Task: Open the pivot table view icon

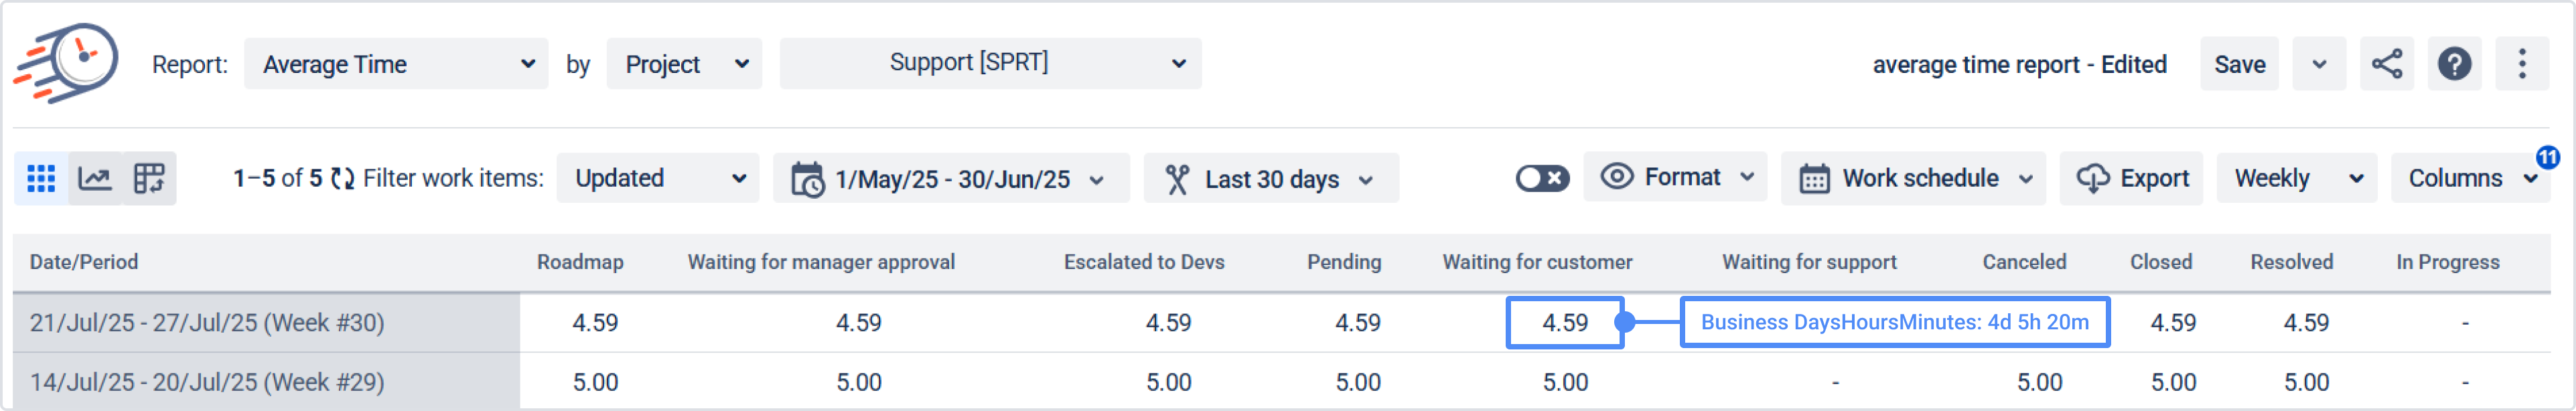Action: pyautogui.click(x=149, y=179)
